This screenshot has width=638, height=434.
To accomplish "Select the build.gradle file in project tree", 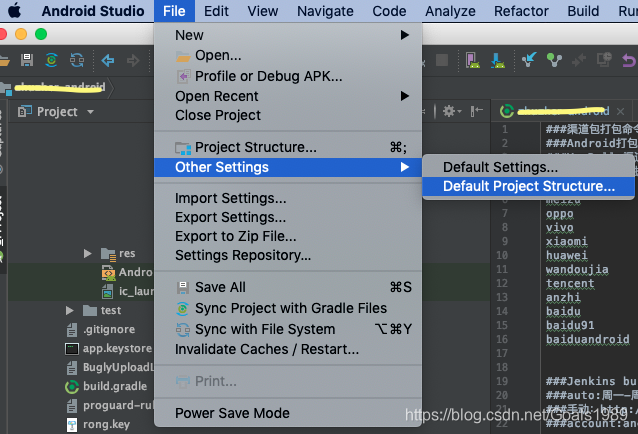I will coord(106,386).
